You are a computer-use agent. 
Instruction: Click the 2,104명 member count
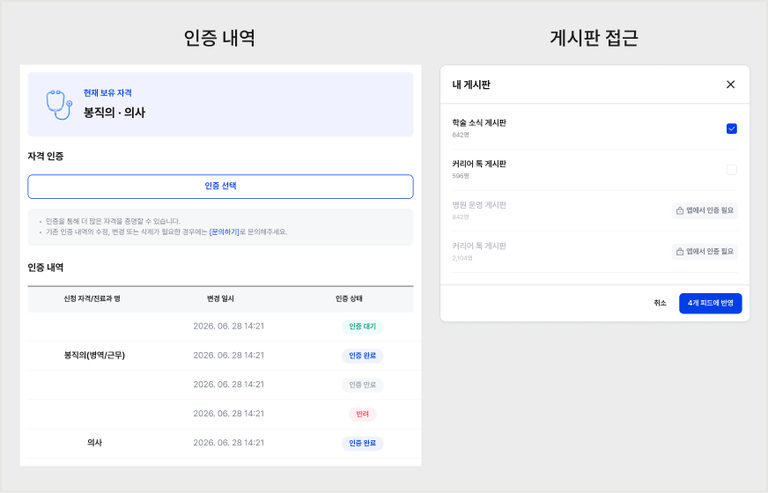click(462, 258)
